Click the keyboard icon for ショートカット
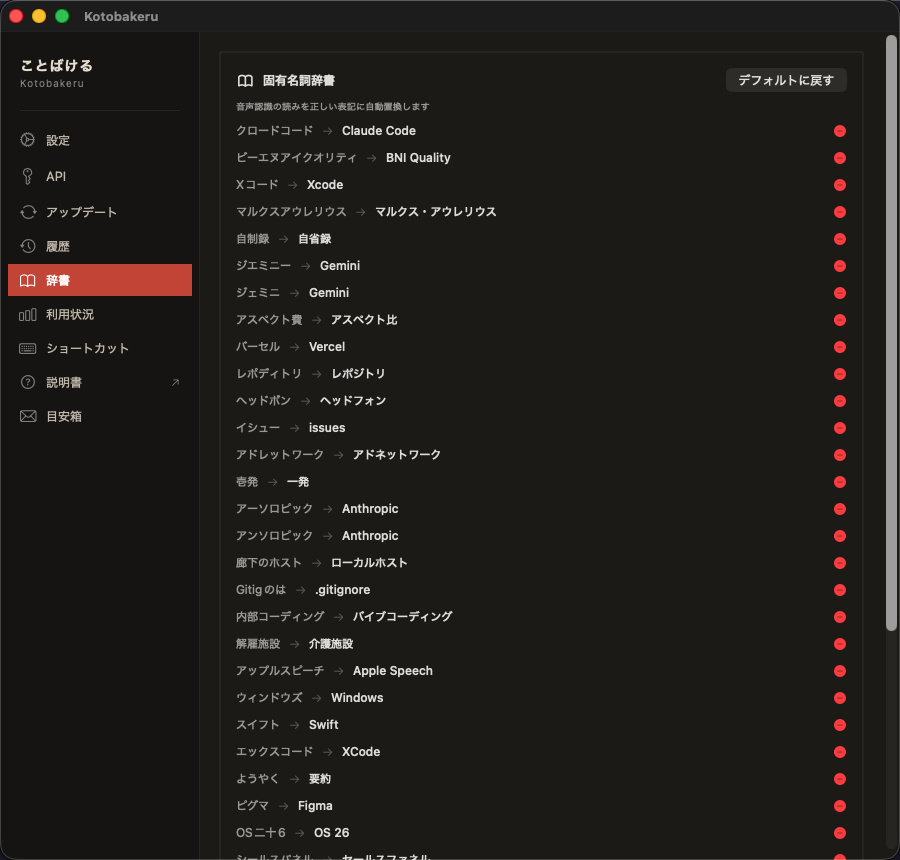 point(28,348)
